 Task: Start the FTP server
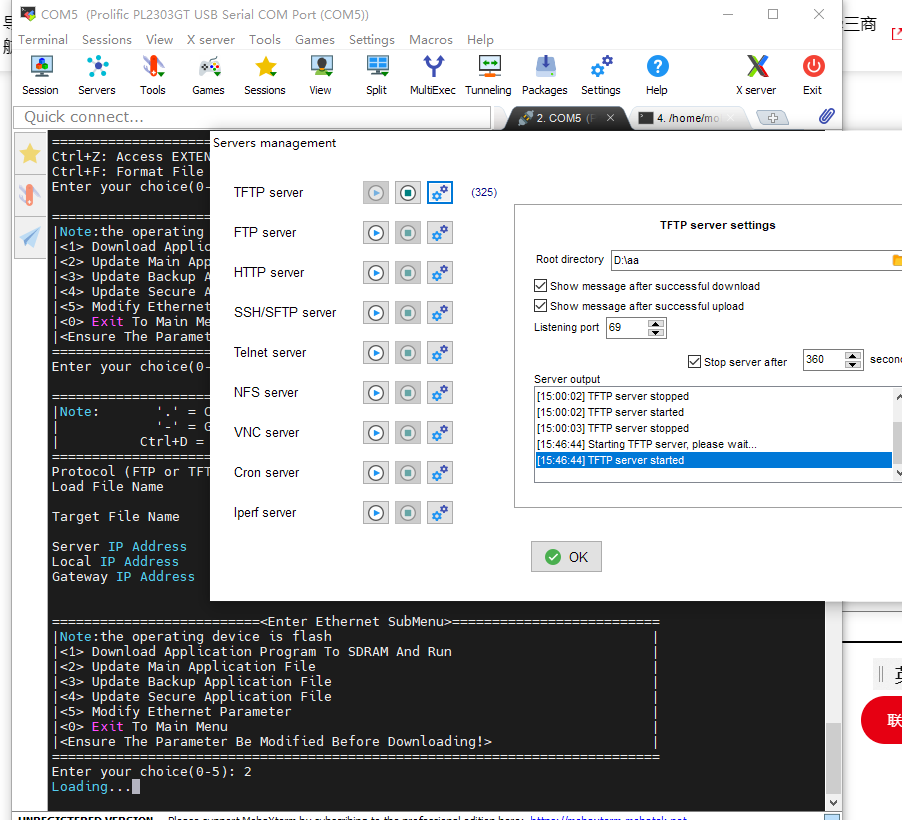375,233
